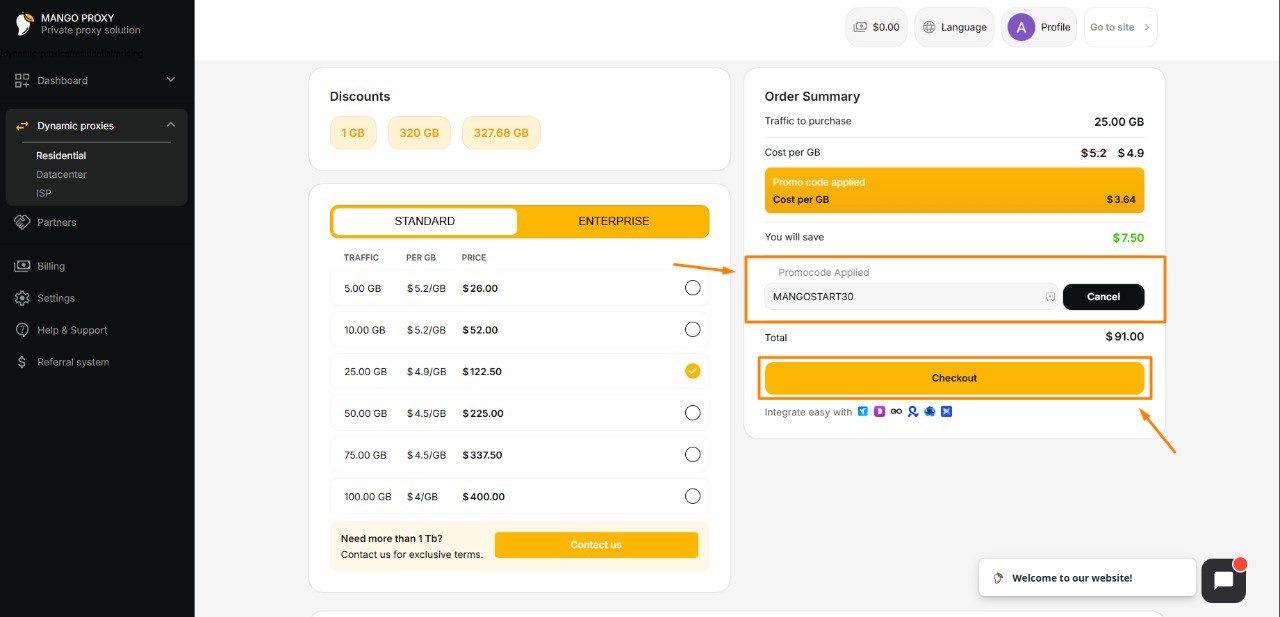The image size is (1280, 617).
Task: Click the Checkout button
Action: pos(954,378)
